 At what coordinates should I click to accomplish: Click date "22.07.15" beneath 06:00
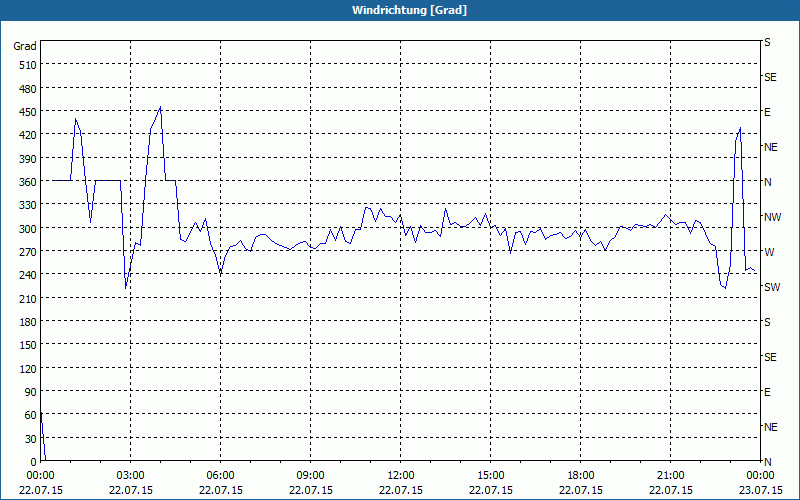pyautogui.click(x=220, y=490)
